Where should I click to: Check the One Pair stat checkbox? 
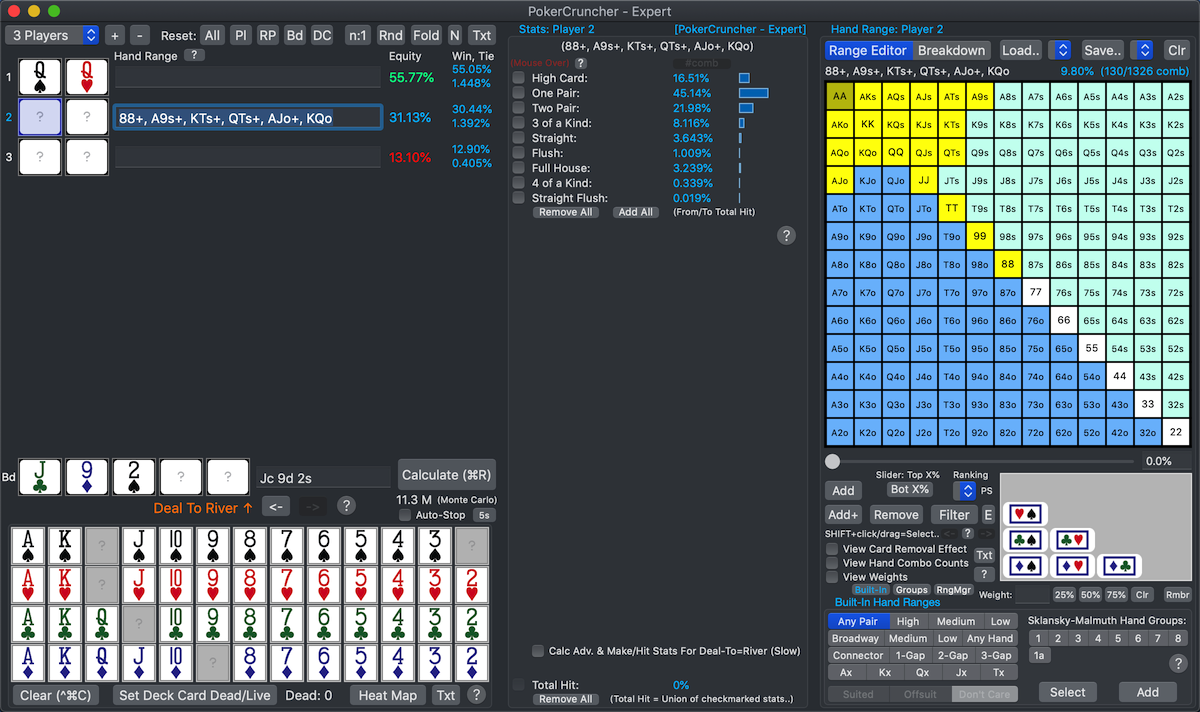518,93
